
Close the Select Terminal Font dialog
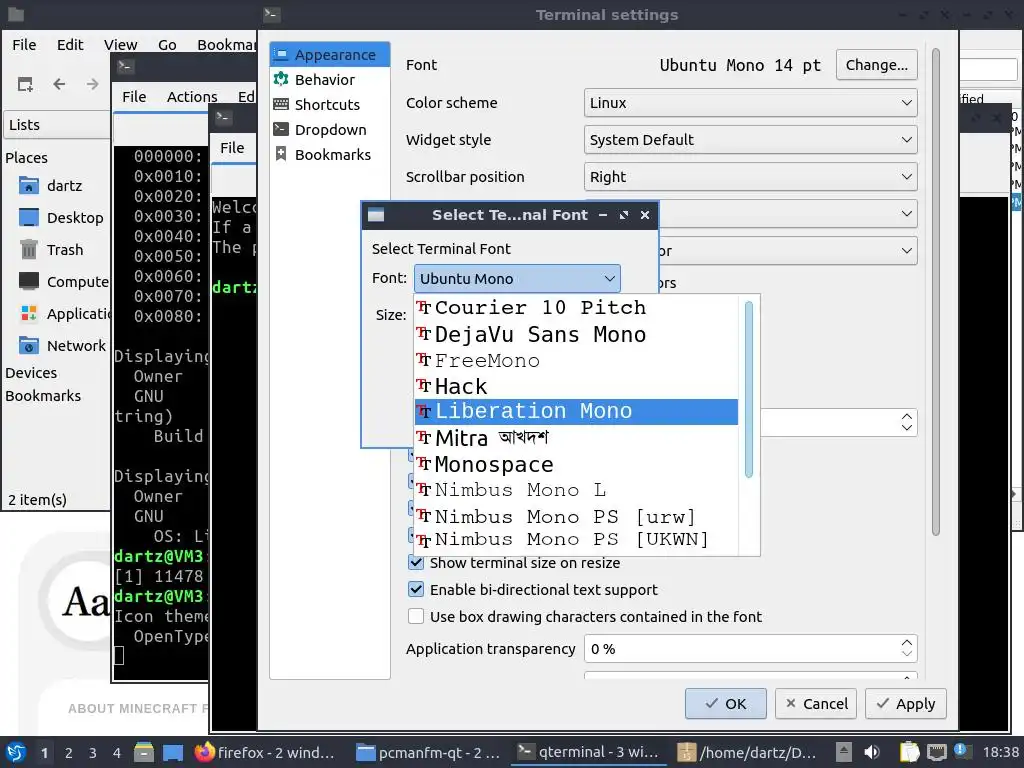pyautogui.click(x=645, y=215)
